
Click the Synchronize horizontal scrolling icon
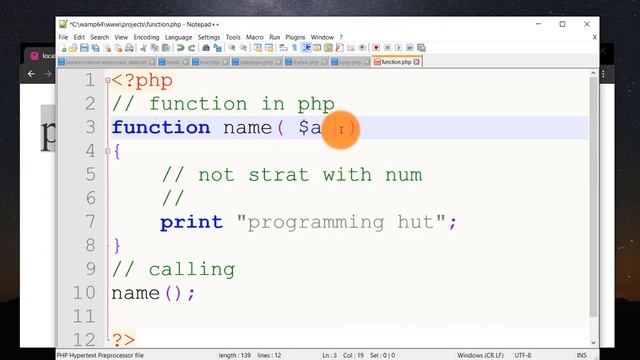pyautogui.click(x=269, y=48)
